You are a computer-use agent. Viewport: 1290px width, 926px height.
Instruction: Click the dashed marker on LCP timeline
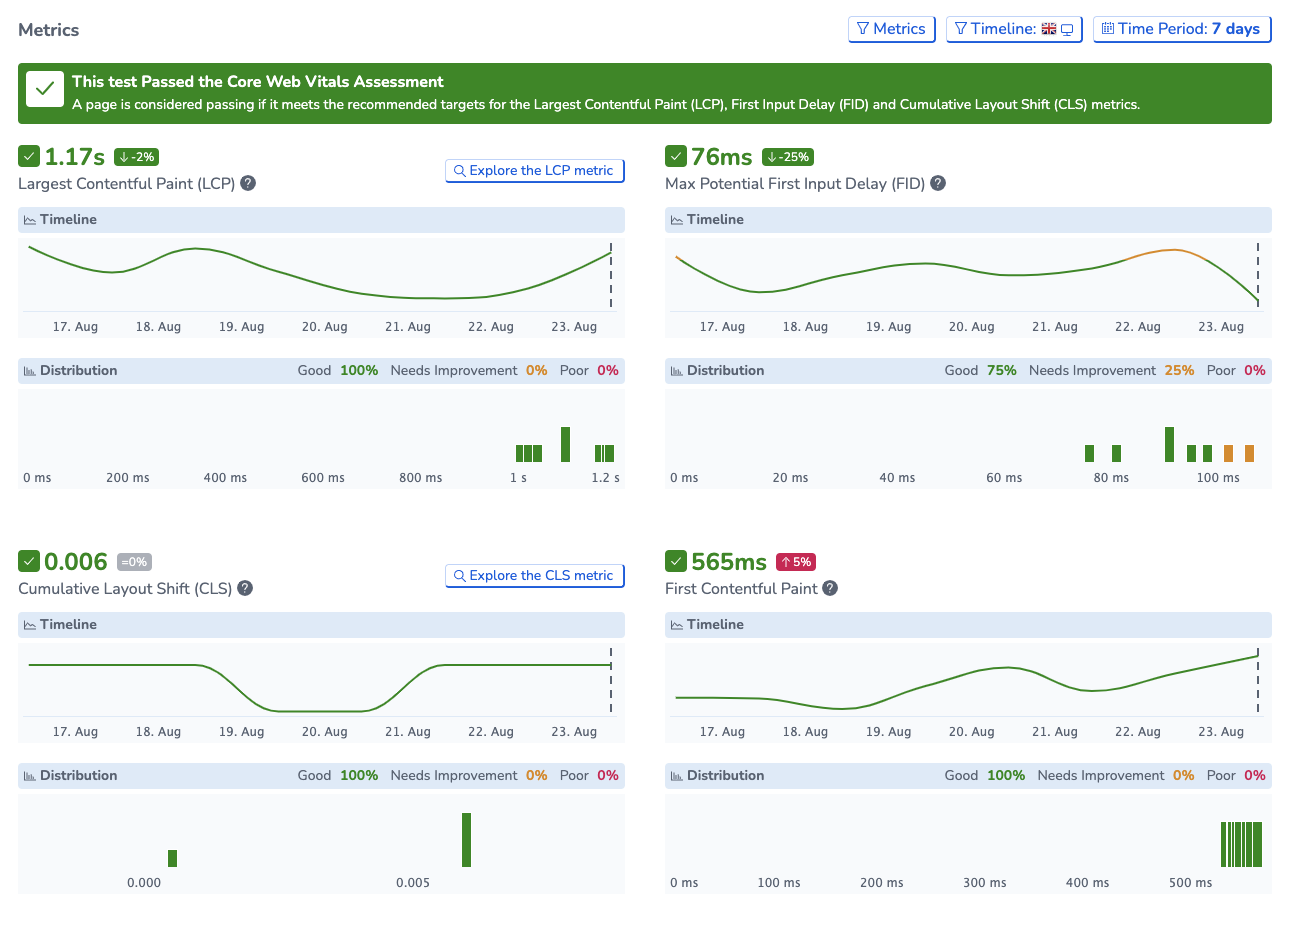point(611,275)
